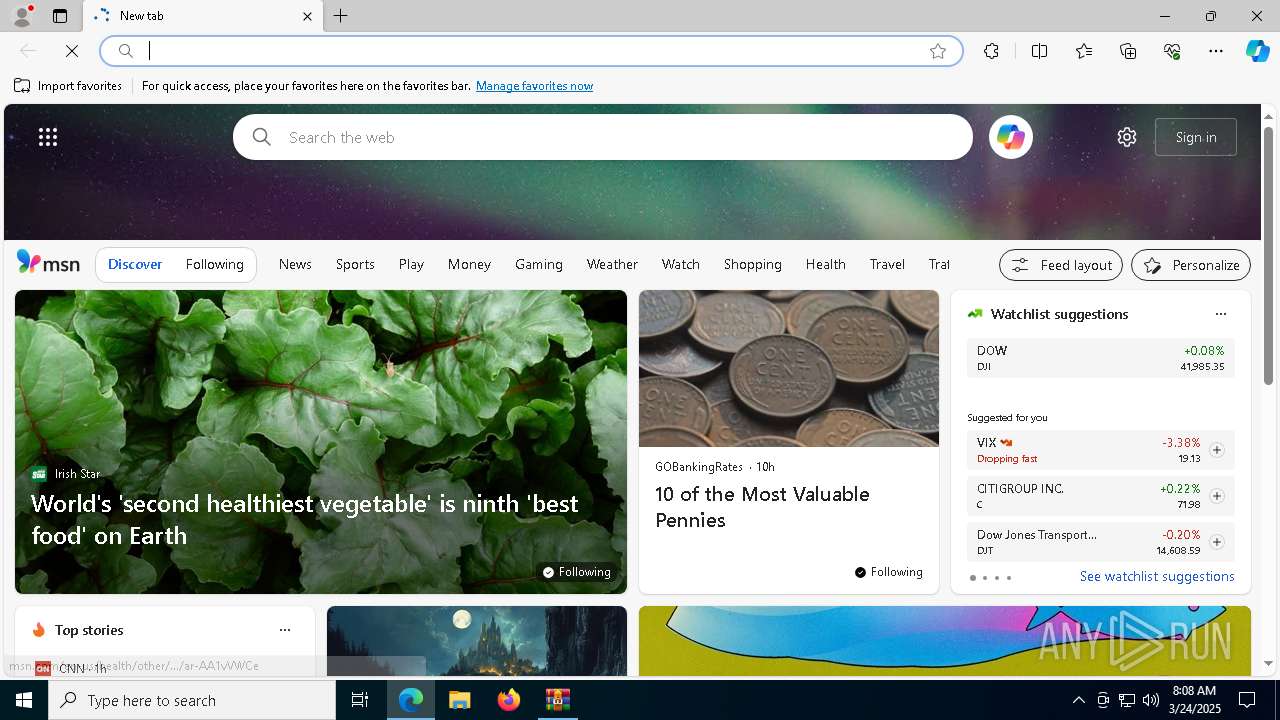Add CITIGROUP INC. to watchlist
Screen dimensions: 1280x720
[1216, 496]
